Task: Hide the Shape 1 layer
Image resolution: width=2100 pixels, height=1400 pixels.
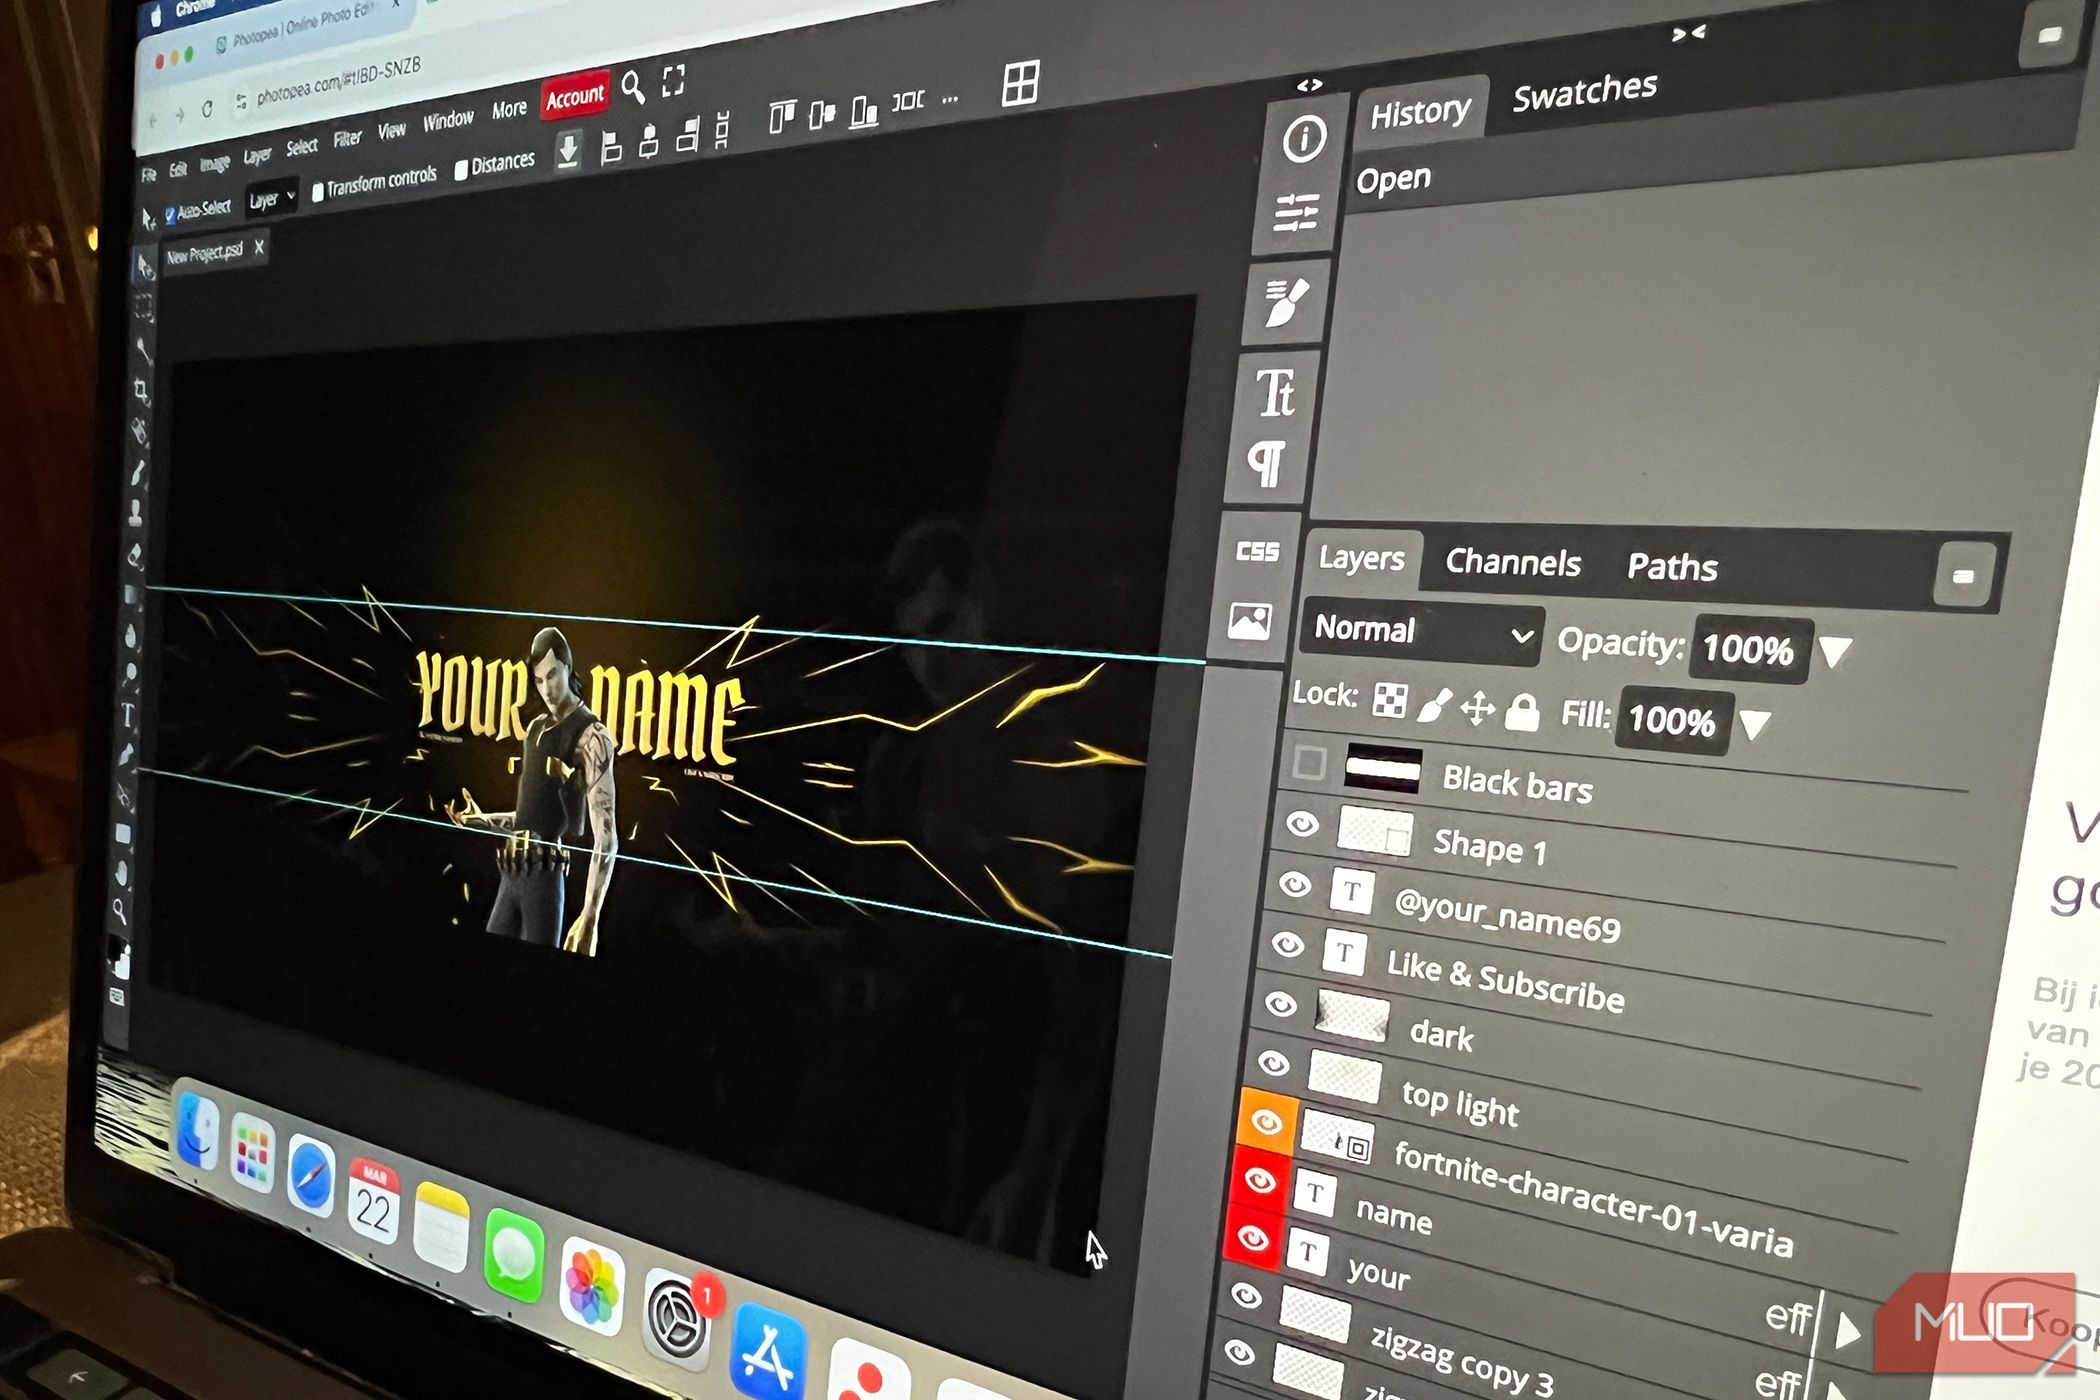Action: pyautogui.click(x=1302, y=824)
